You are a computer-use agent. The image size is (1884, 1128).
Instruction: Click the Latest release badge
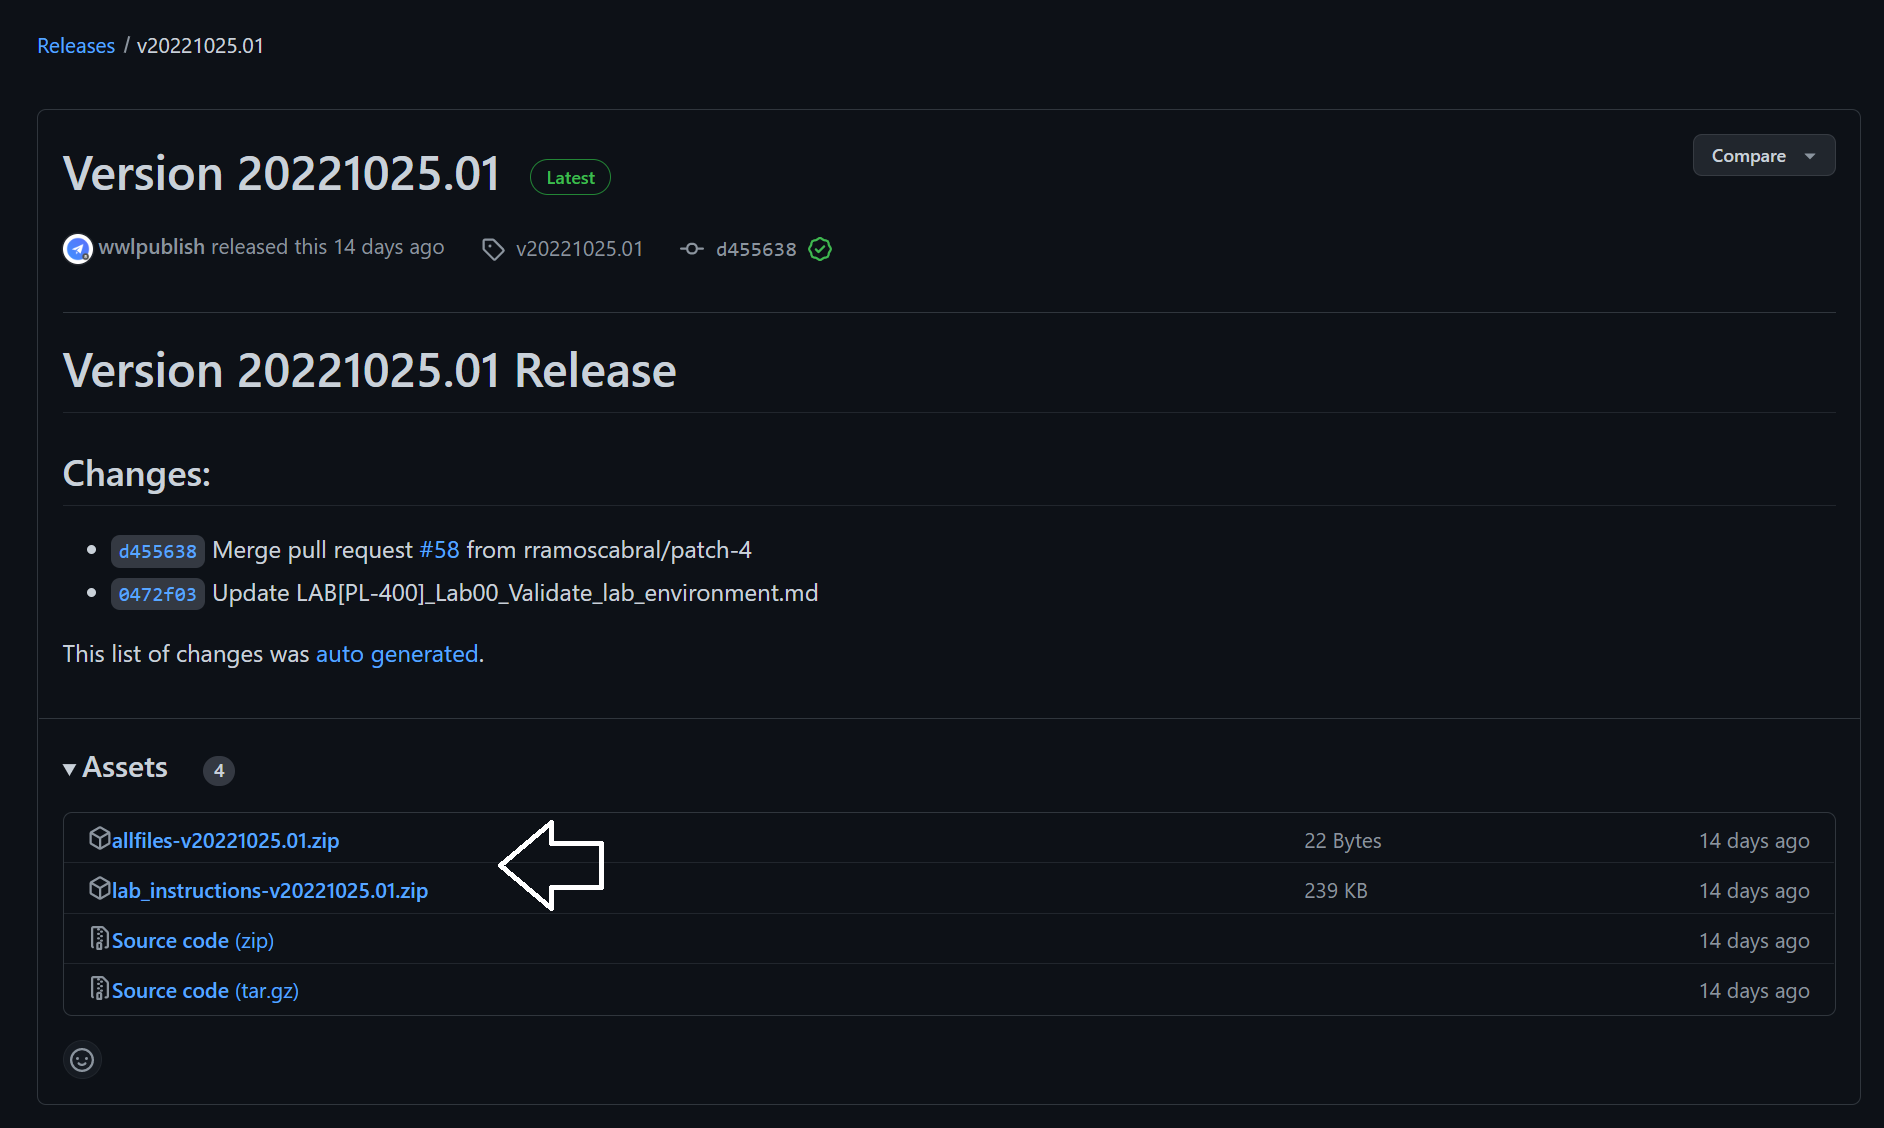pyautogui.click(x=569, y=177)
